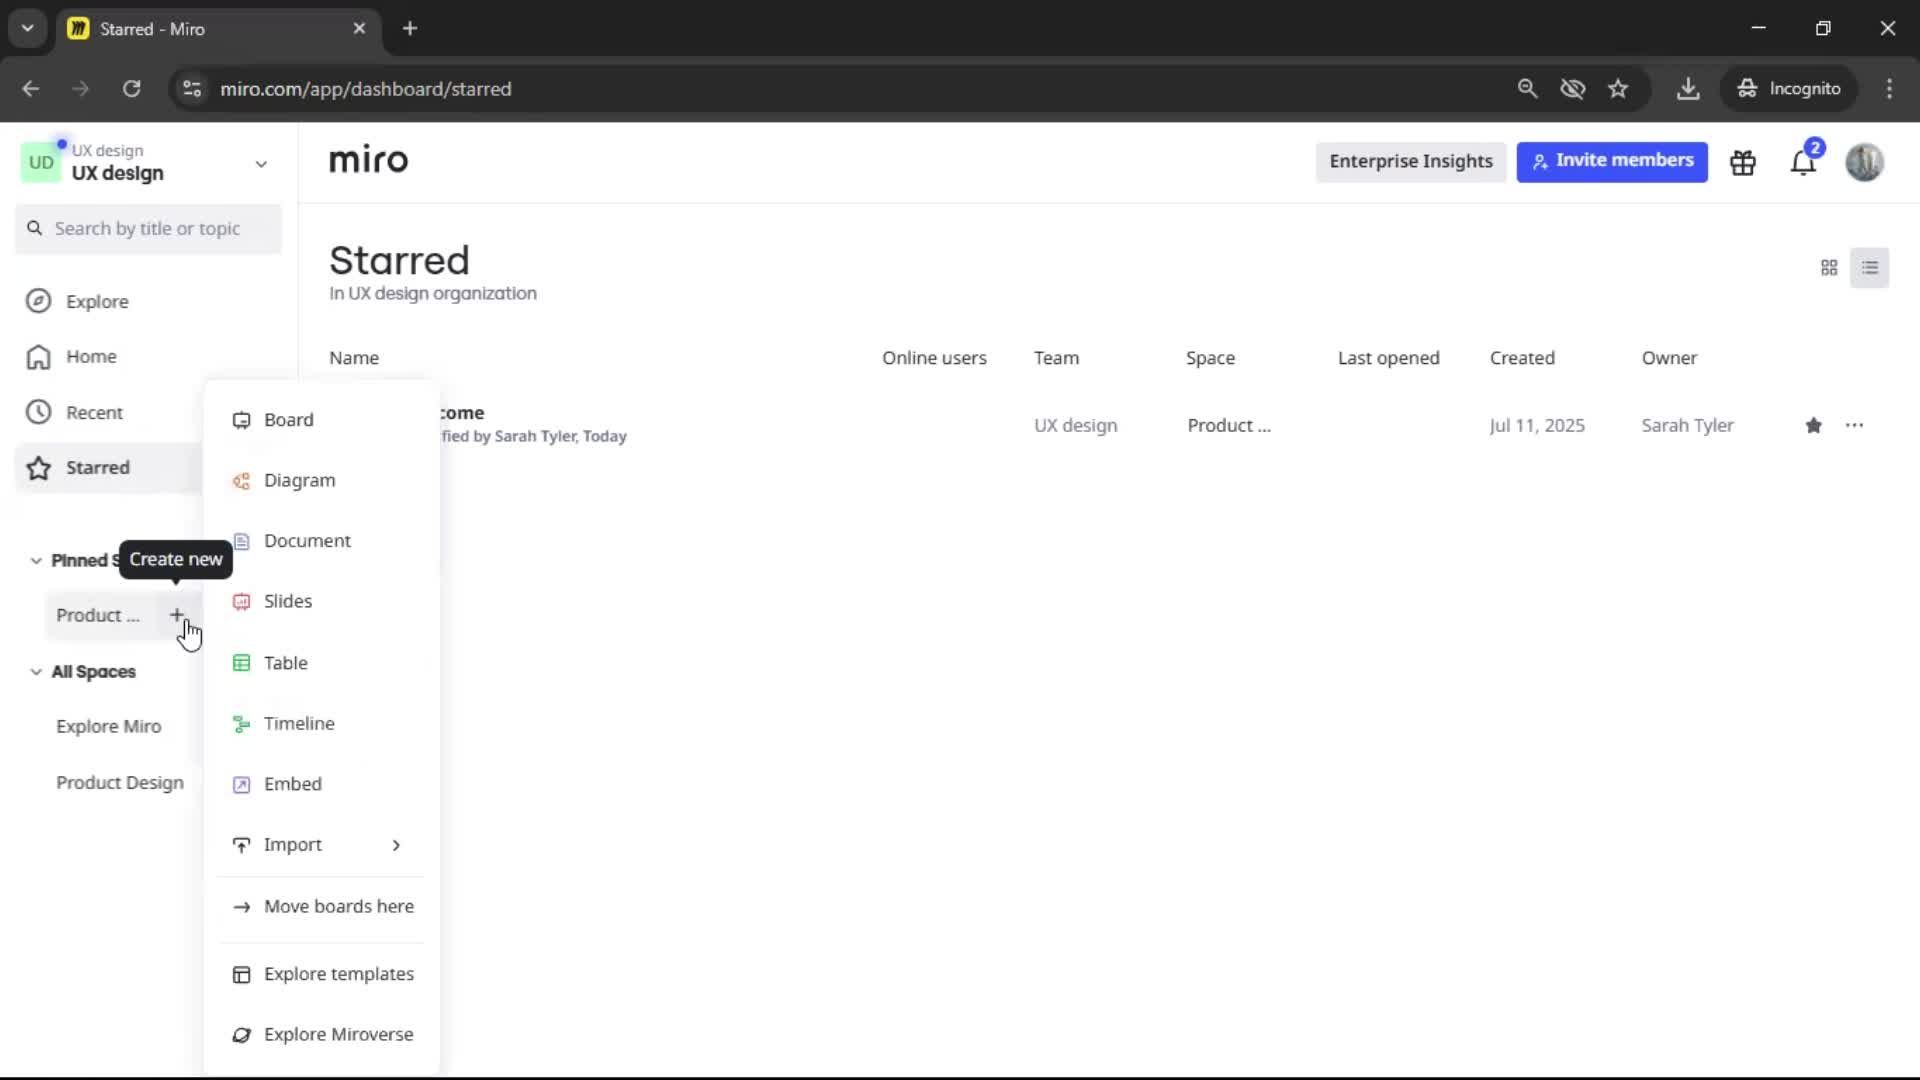
Task: Open the user profile avatar
Action: click(1865, 162)
